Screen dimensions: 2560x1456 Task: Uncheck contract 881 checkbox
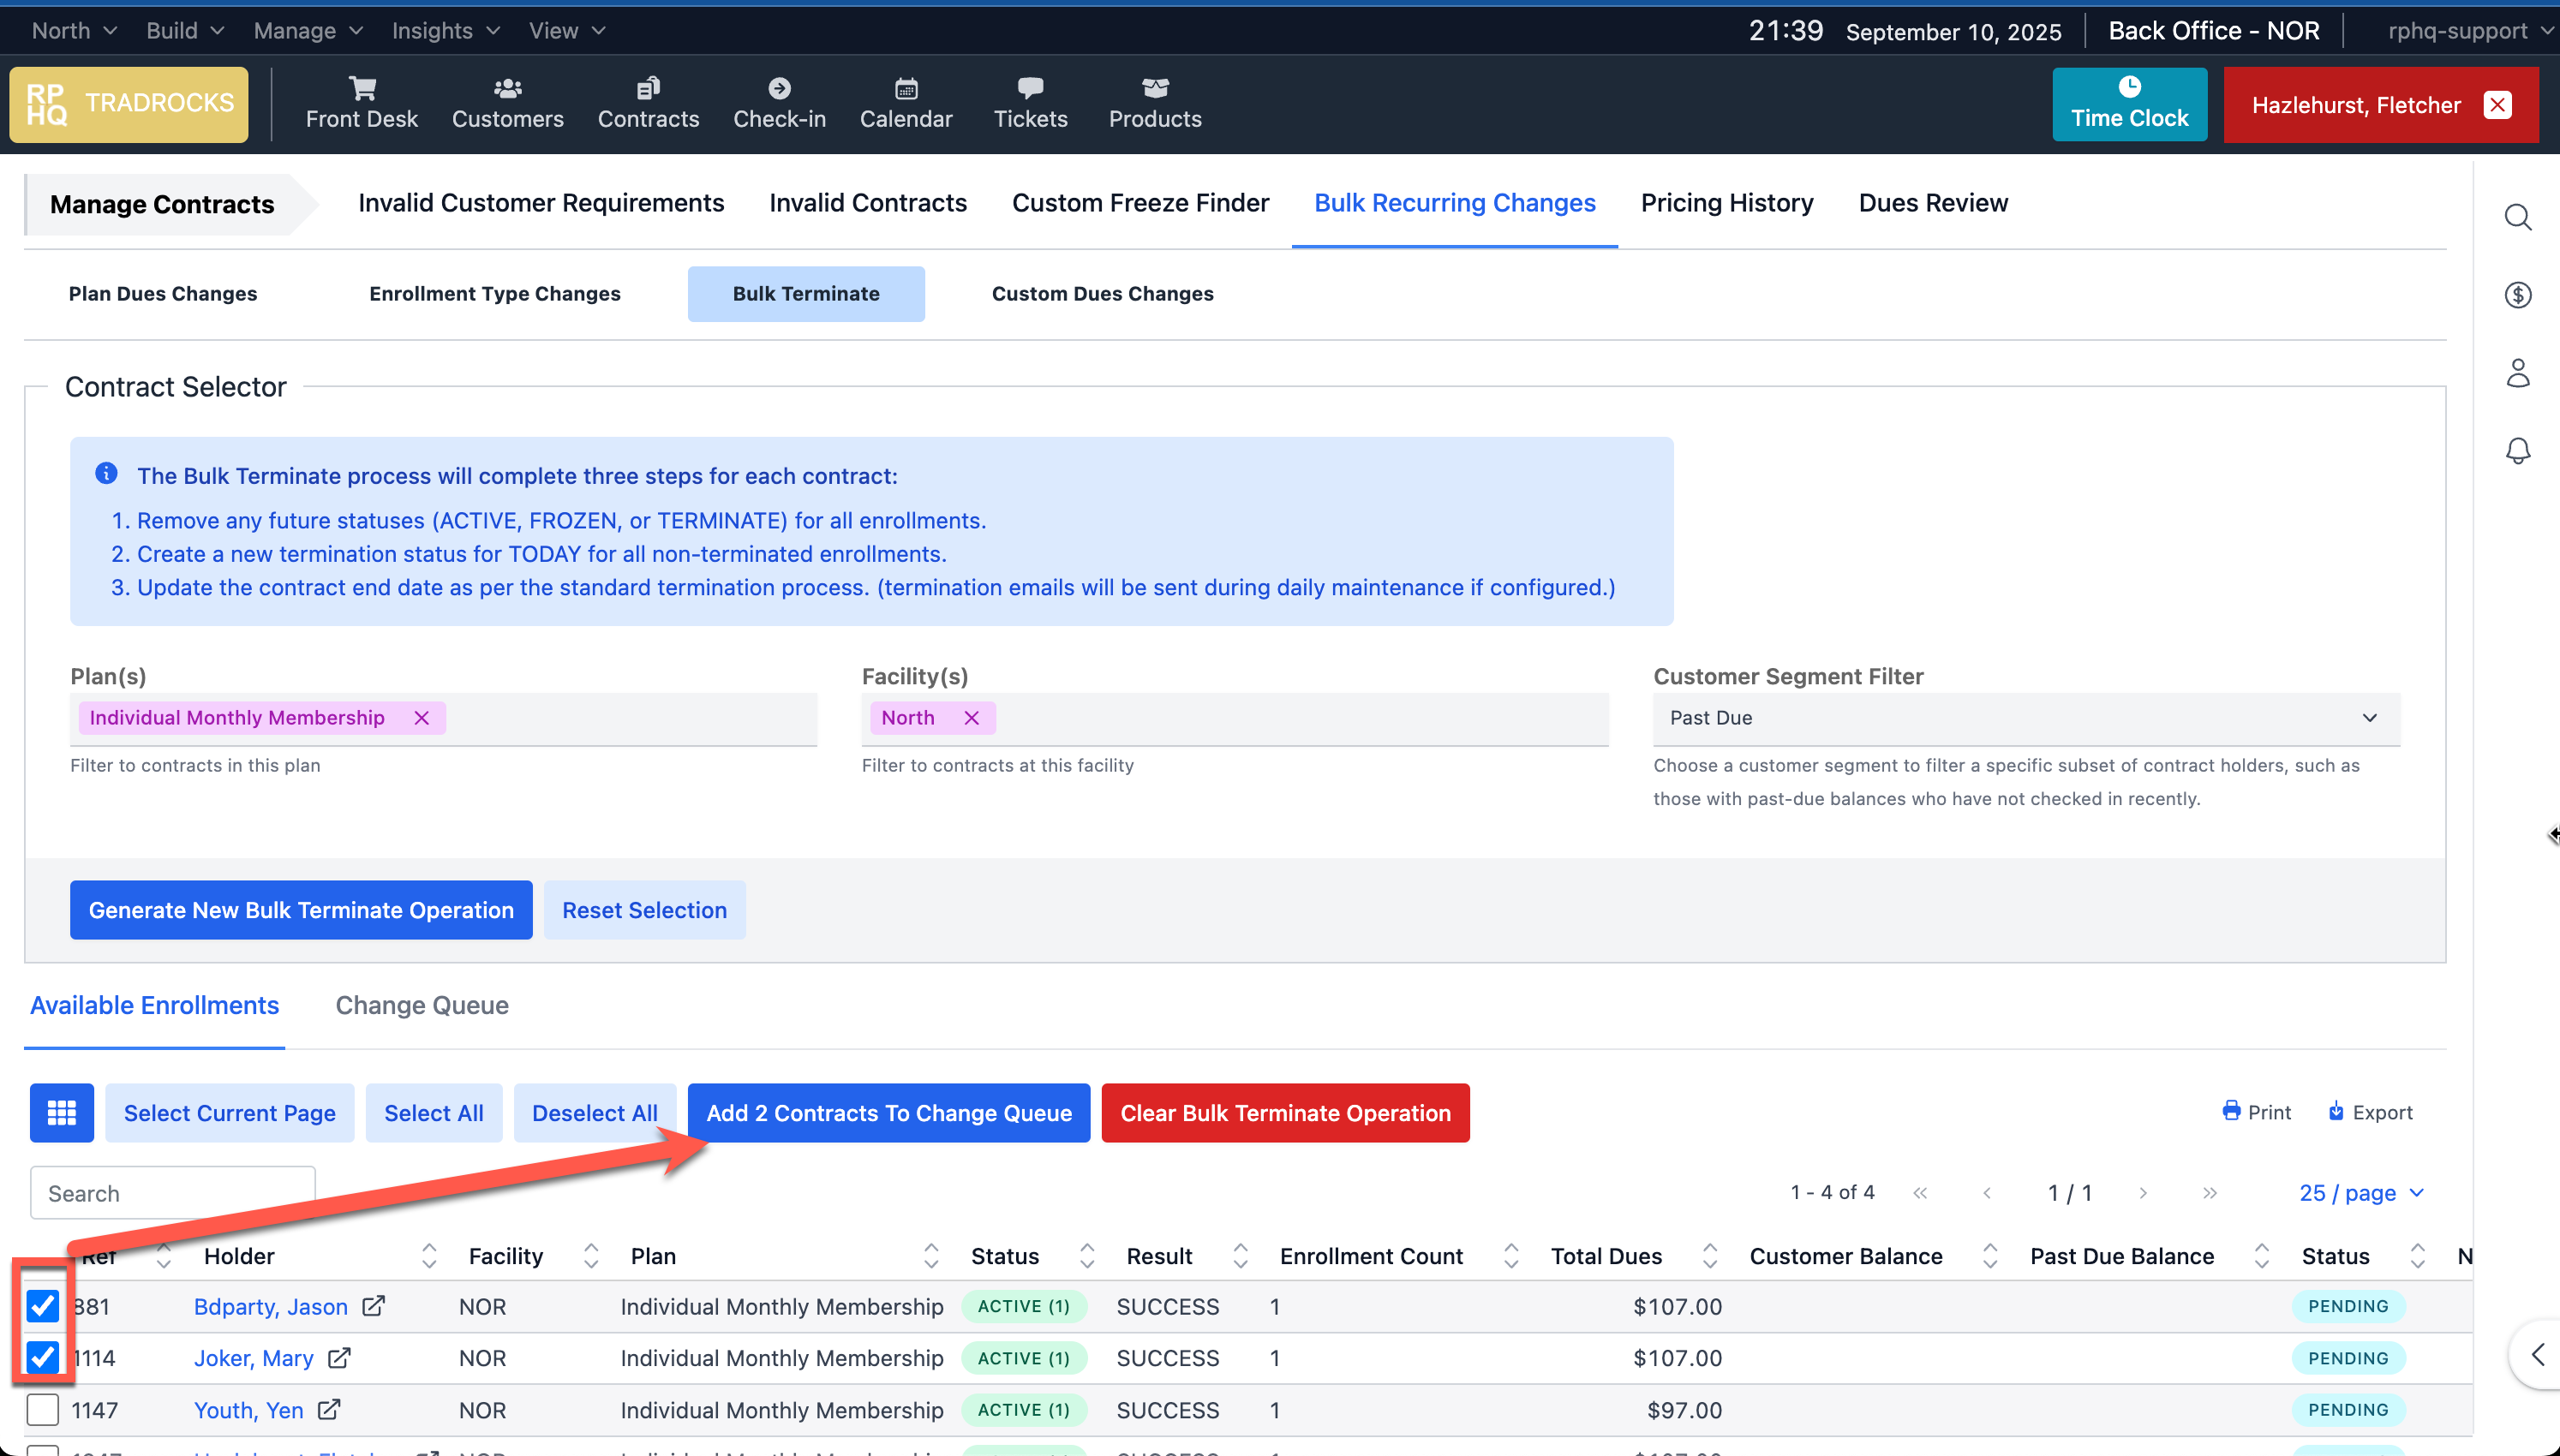pyautogui.click(x=43, y=1305)
